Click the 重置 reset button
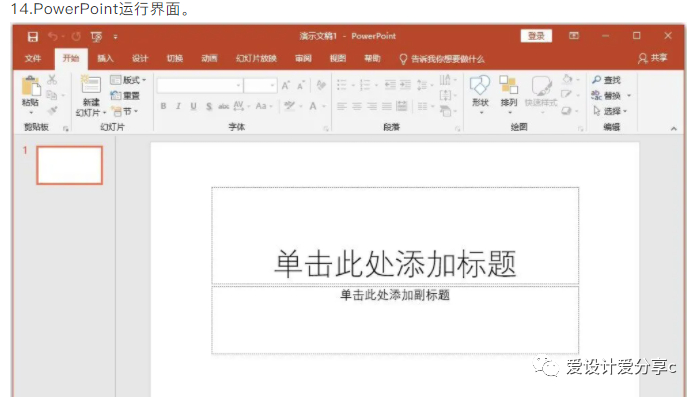 click(x=125, y=95)
